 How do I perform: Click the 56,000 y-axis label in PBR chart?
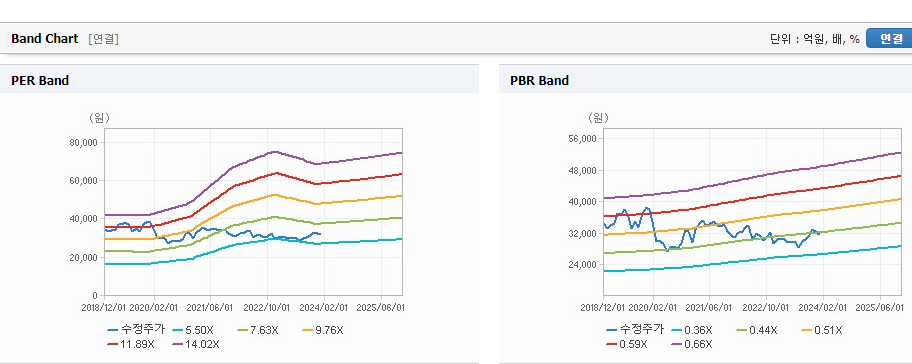[583, 139]
